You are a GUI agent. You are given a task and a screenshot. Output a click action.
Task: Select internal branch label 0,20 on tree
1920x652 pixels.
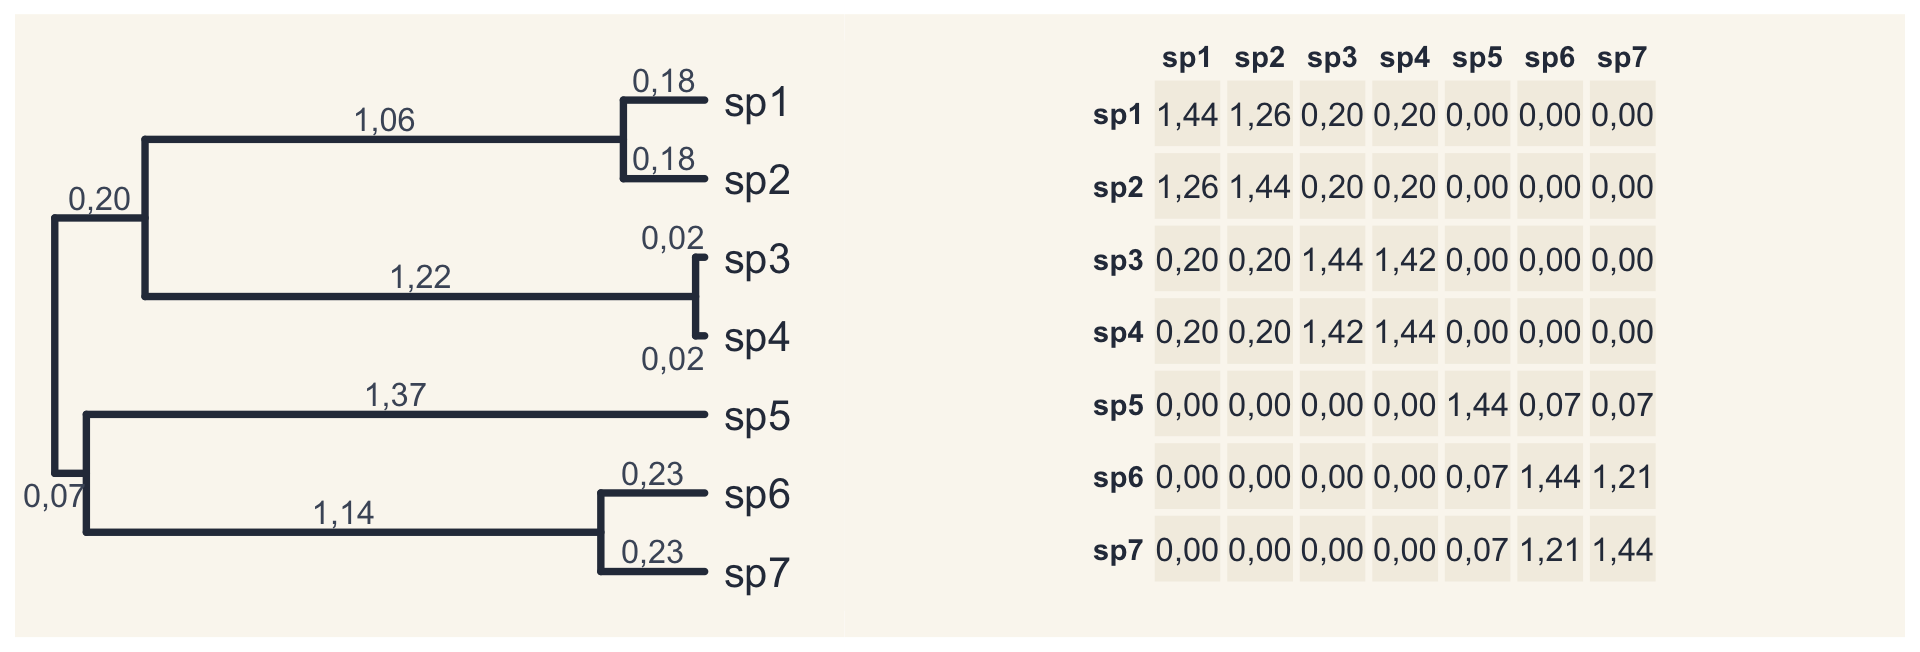pyautogui.click(x=99, y=199)
